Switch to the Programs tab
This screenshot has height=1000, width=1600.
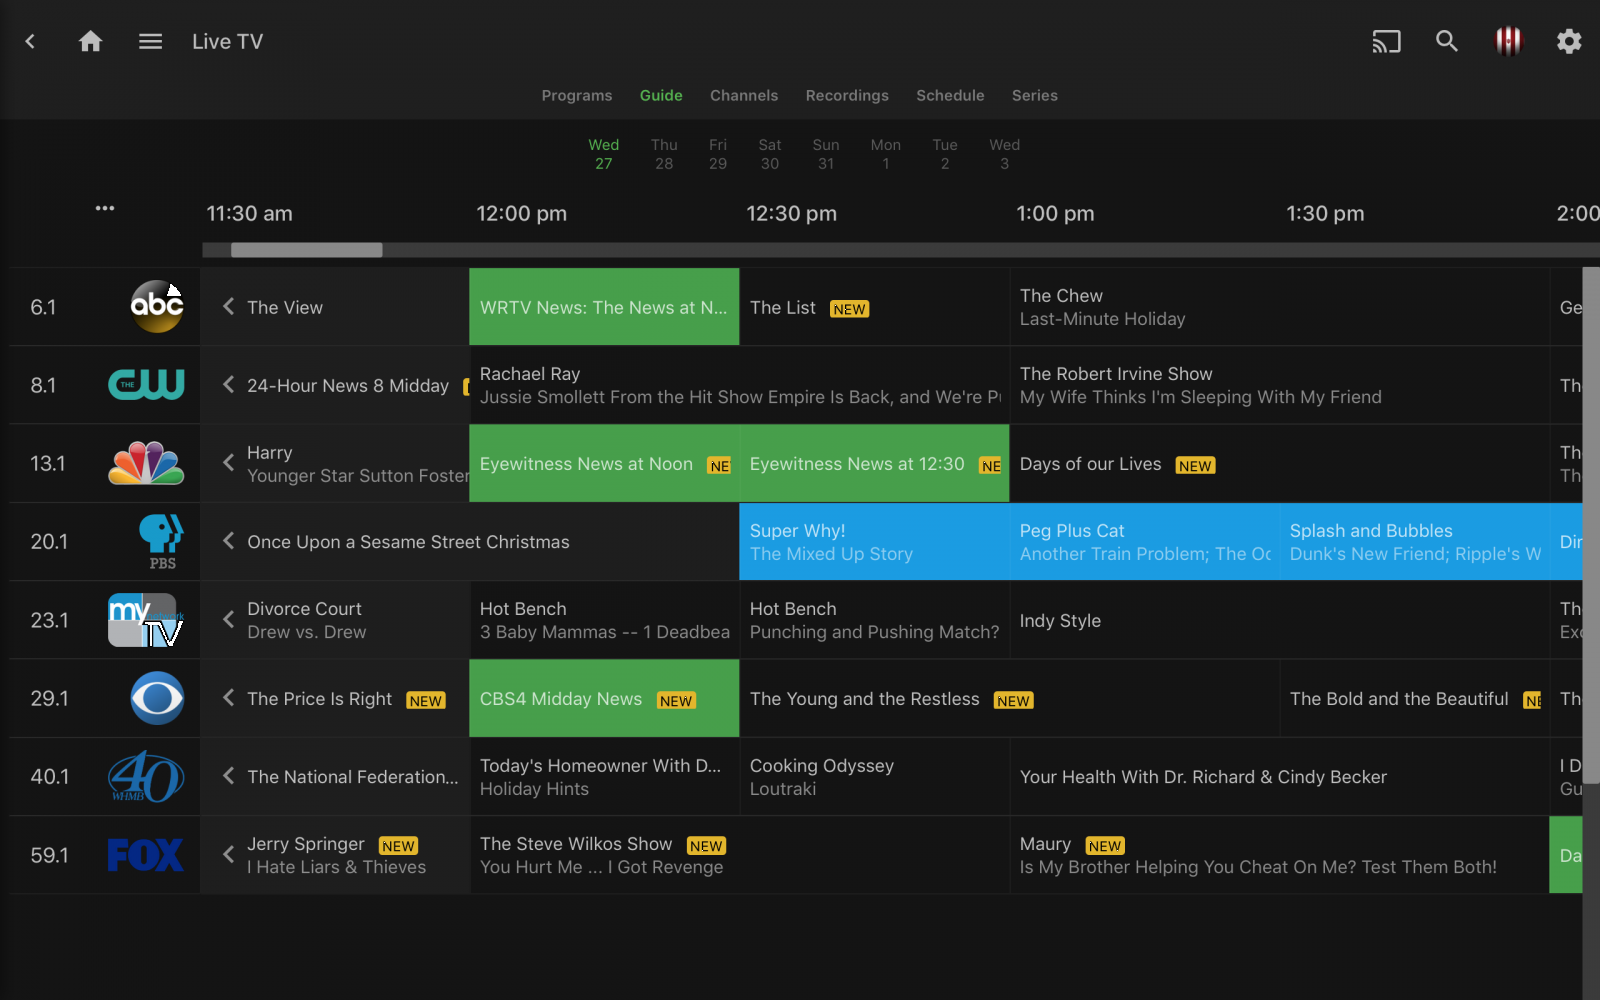[x=577, y=95]
